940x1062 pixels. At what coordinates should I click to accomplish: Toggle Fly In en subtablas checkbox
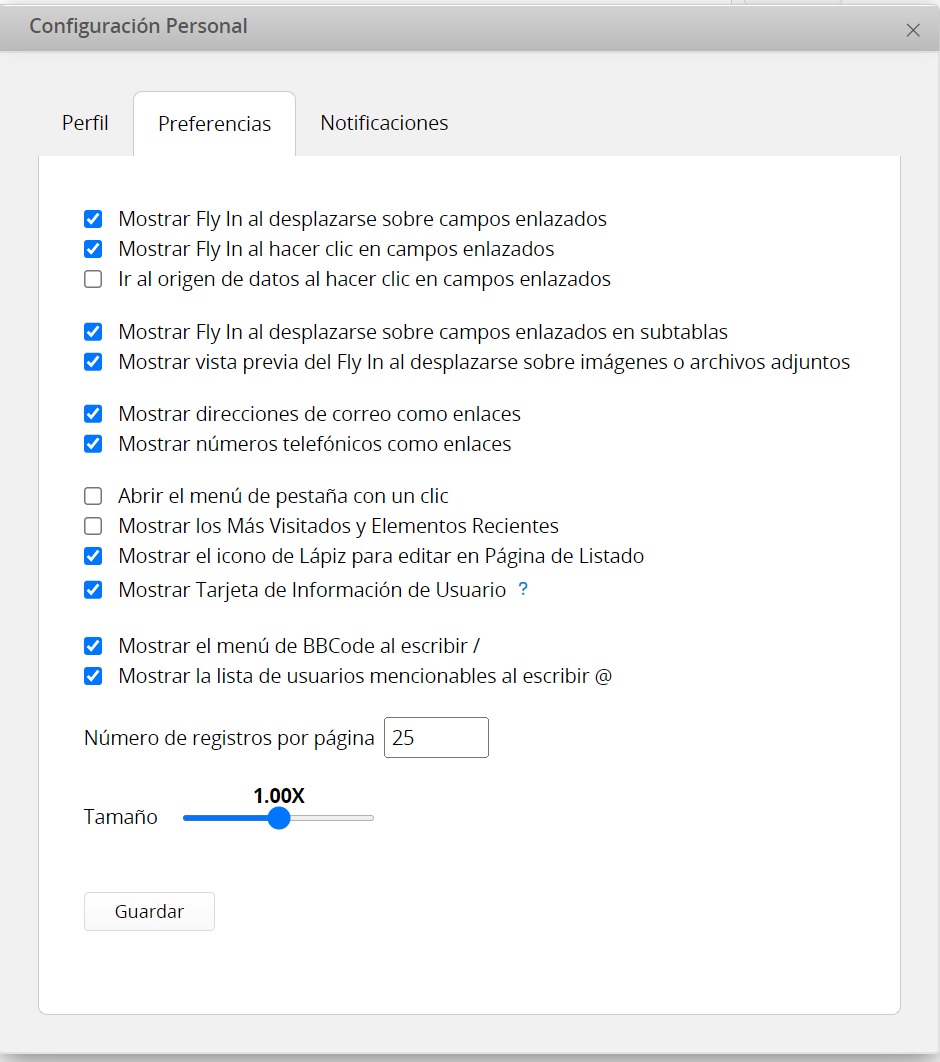click(93, 332)
